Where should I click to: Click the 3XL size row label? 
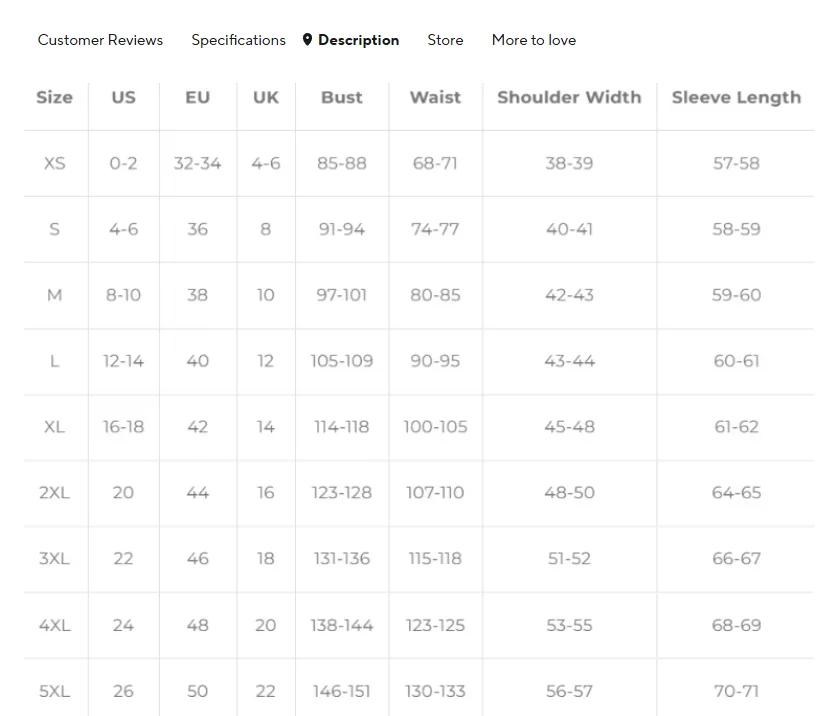tap(54, 558)
